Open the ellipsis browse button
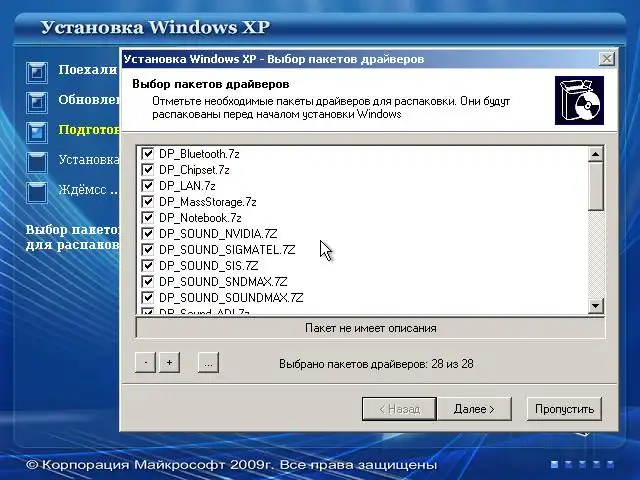 click(208, 362)
